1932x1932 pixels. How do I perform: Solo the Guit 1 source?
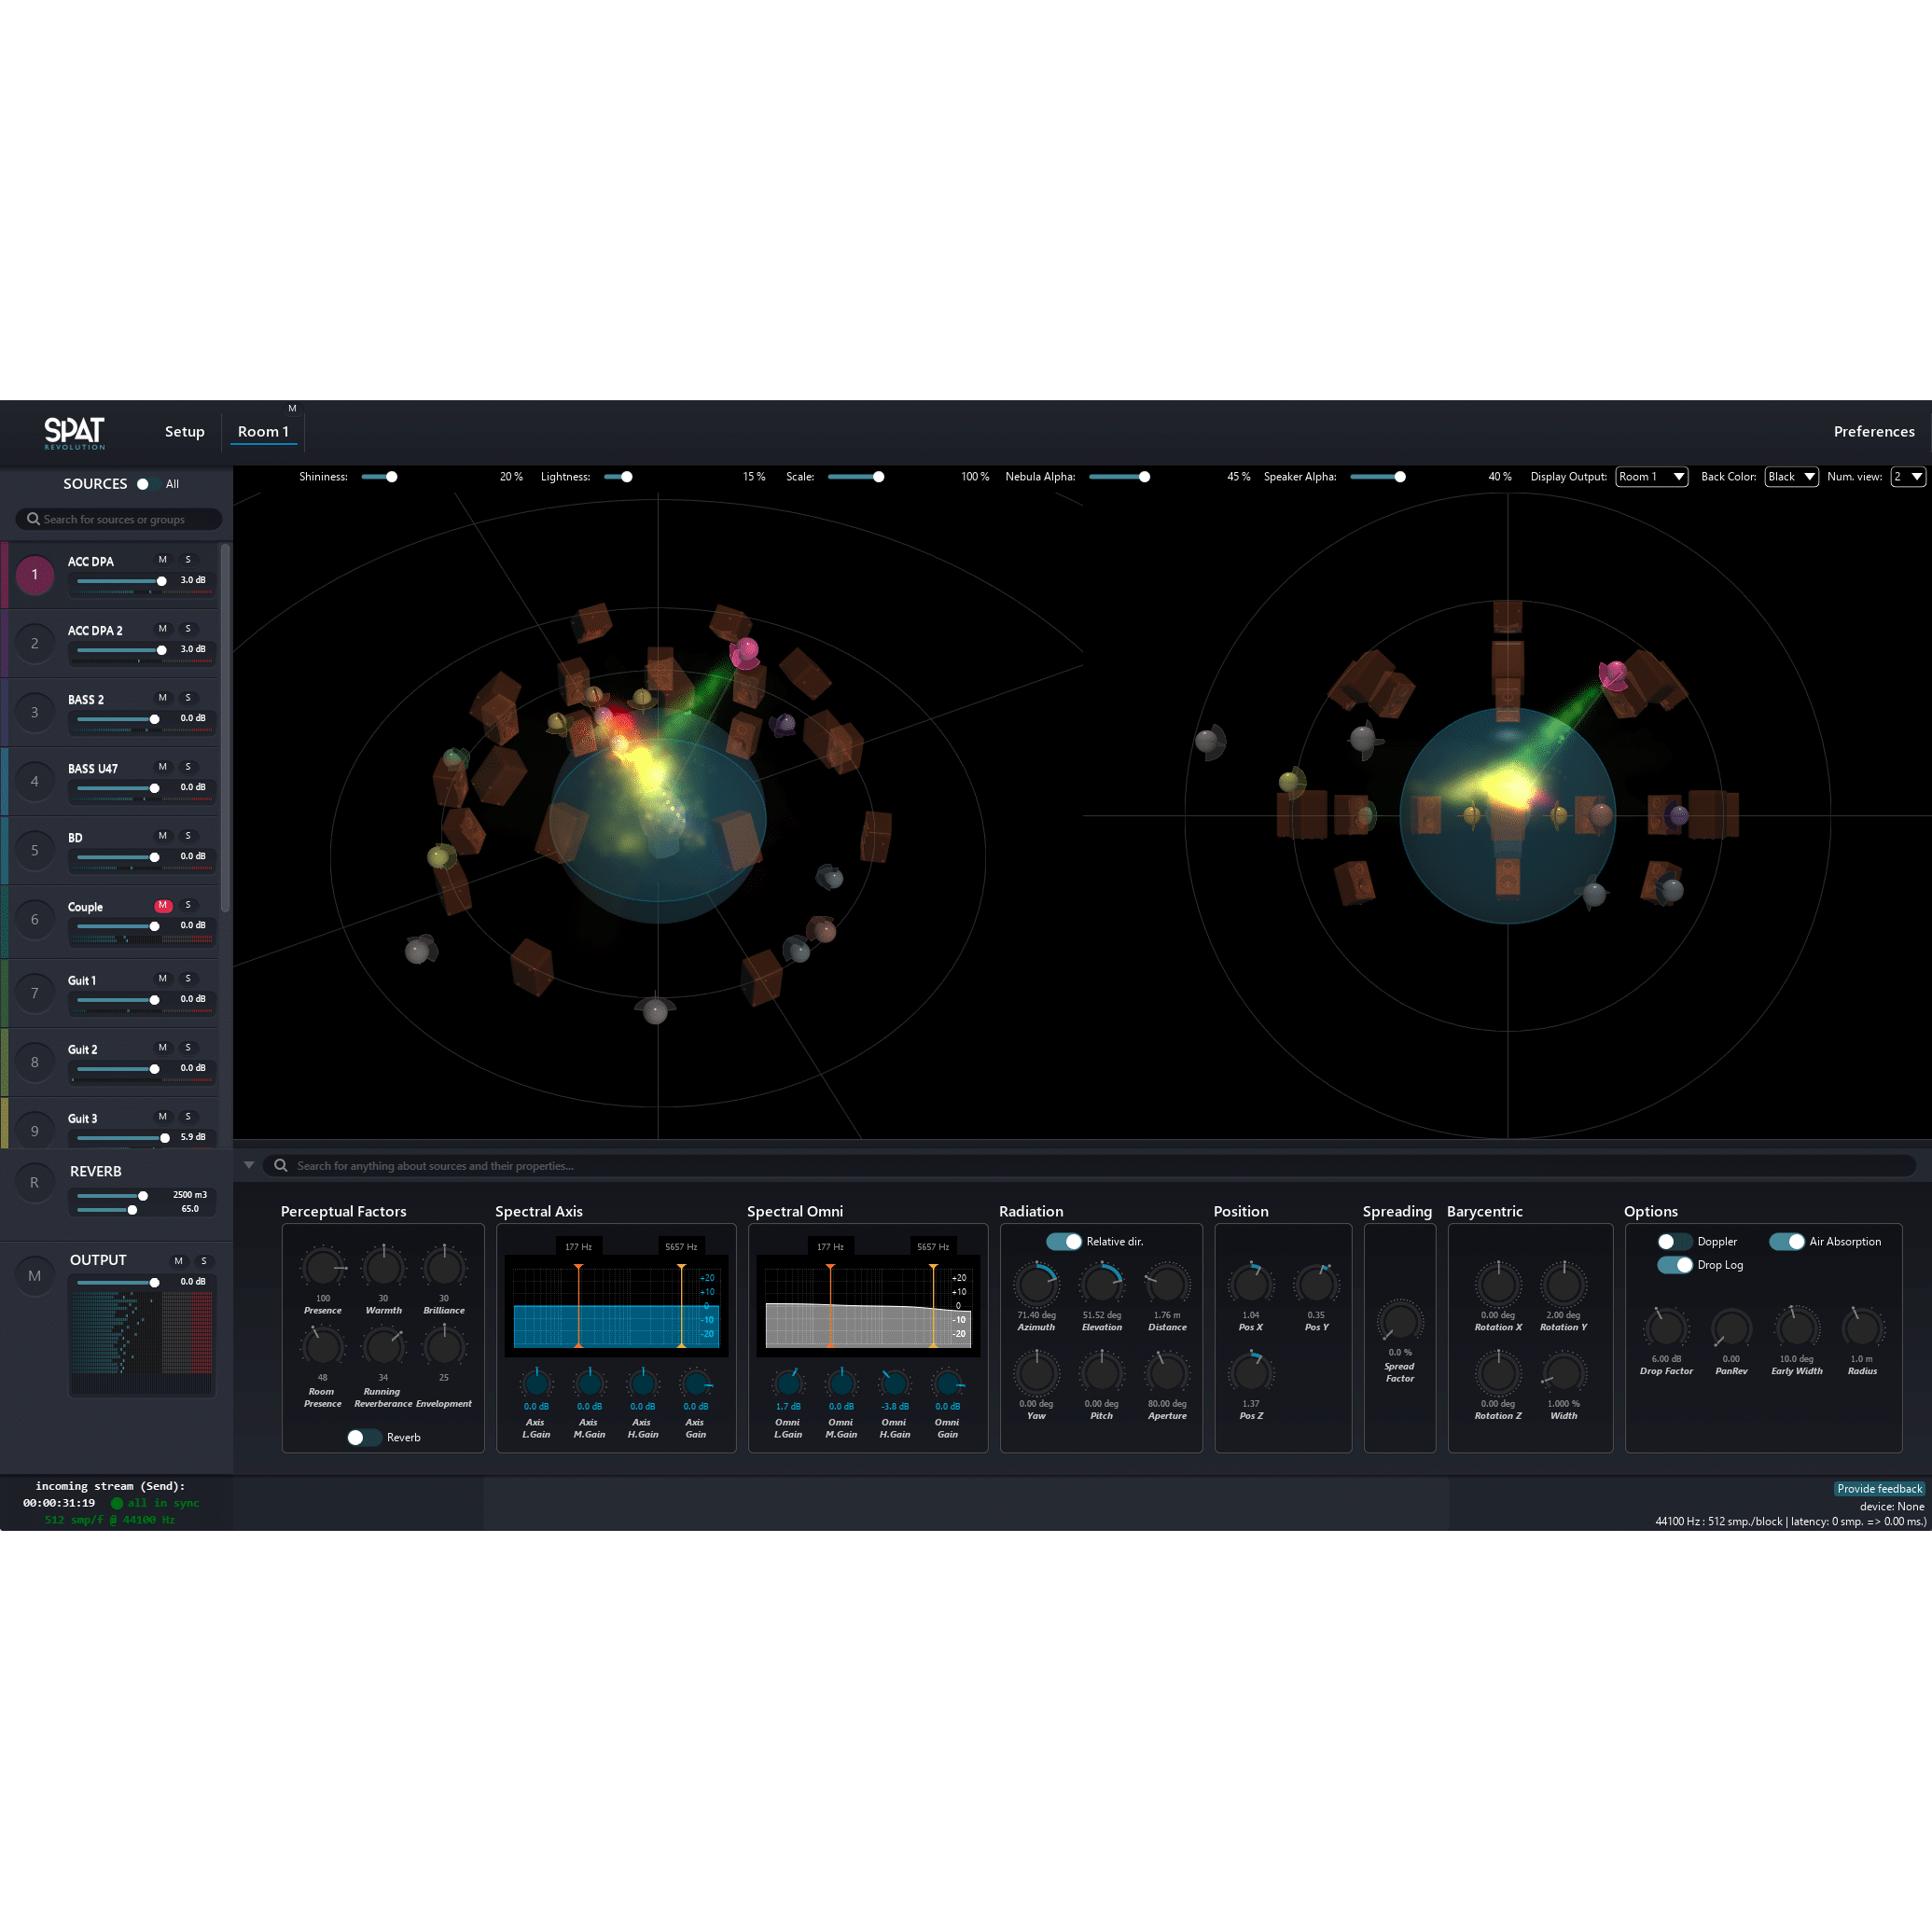click(x=188, y=978)
